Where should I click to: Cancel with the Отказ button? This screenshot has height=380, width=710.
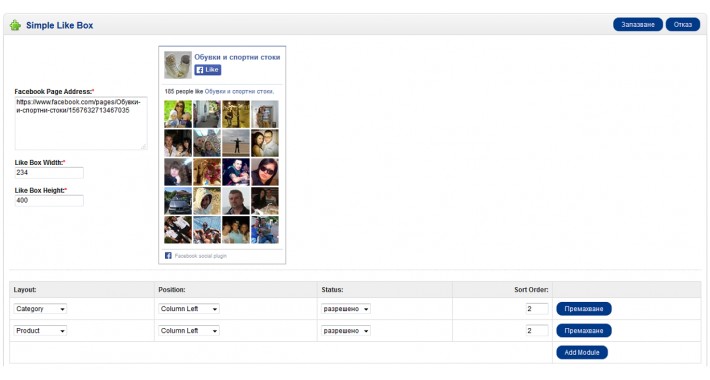tap(682, 24)
